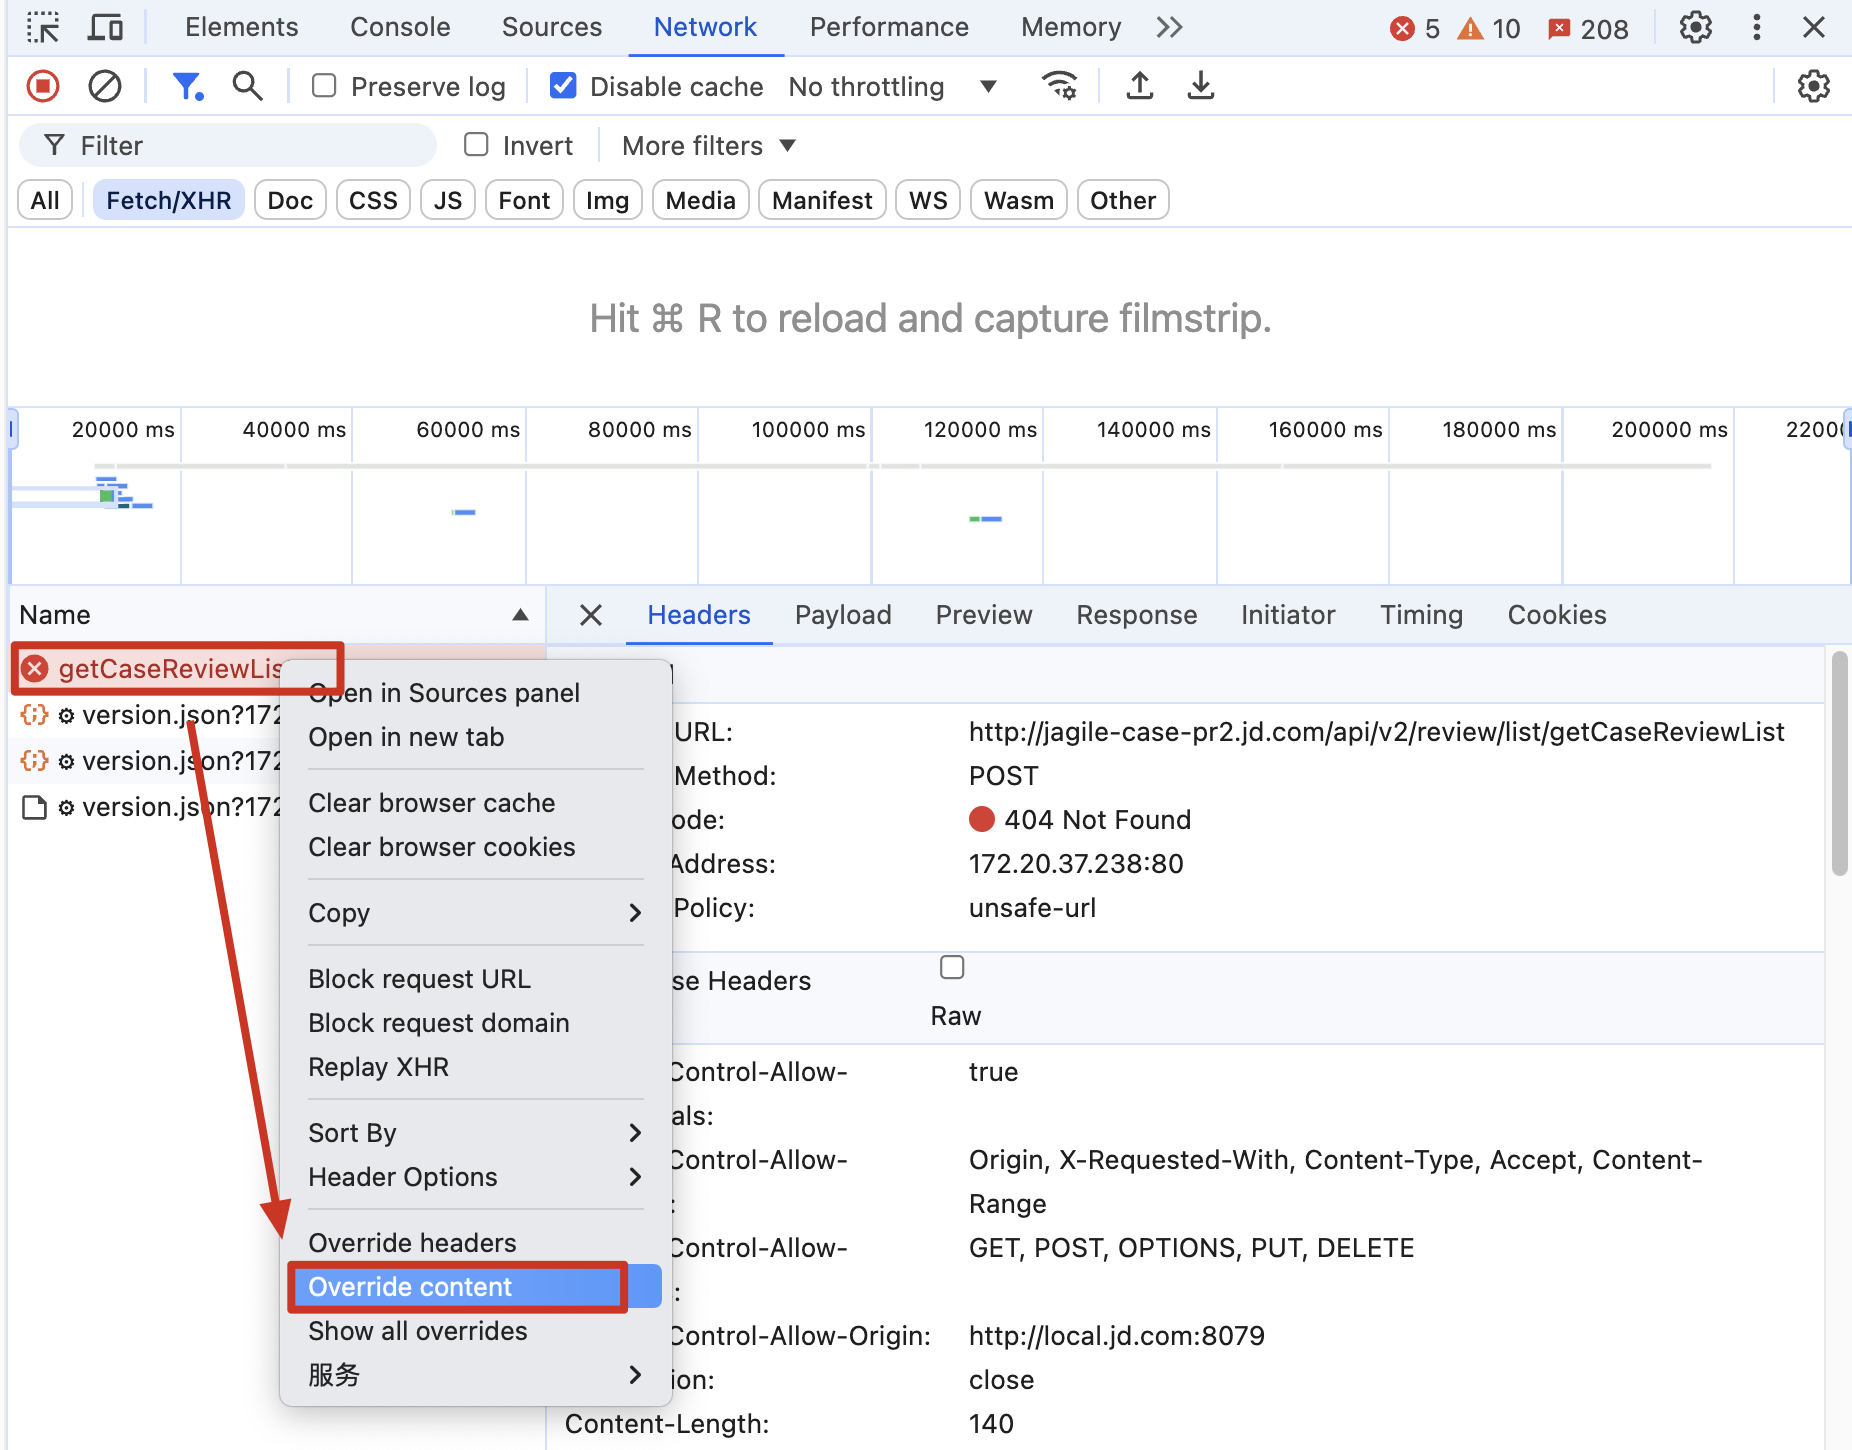
Task: Open network search magnifier
Action: click(x=247, y=87)
